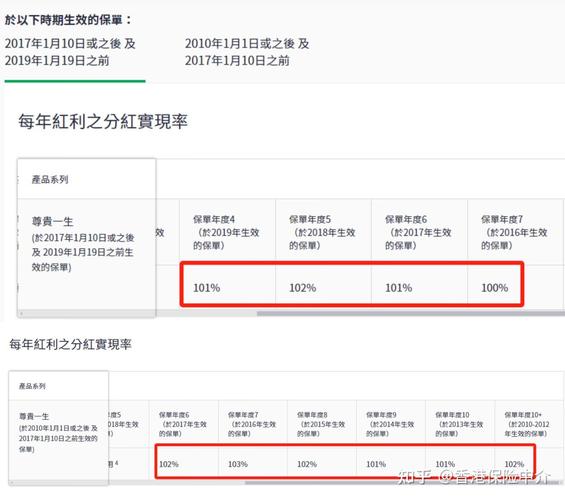The width and height of the screenshot is (565, 500).
Task: Click 尊貴一生 row label in bottom table
Action: pyautogui.click(x=34, y=416)
